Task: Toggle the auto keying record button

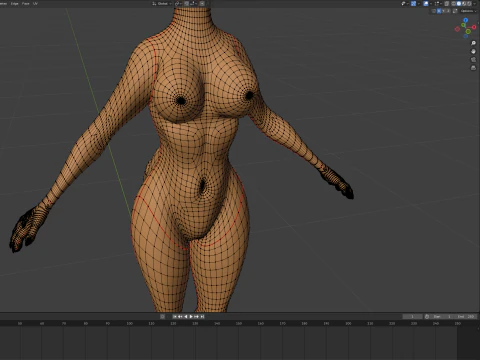Action: 162,316
